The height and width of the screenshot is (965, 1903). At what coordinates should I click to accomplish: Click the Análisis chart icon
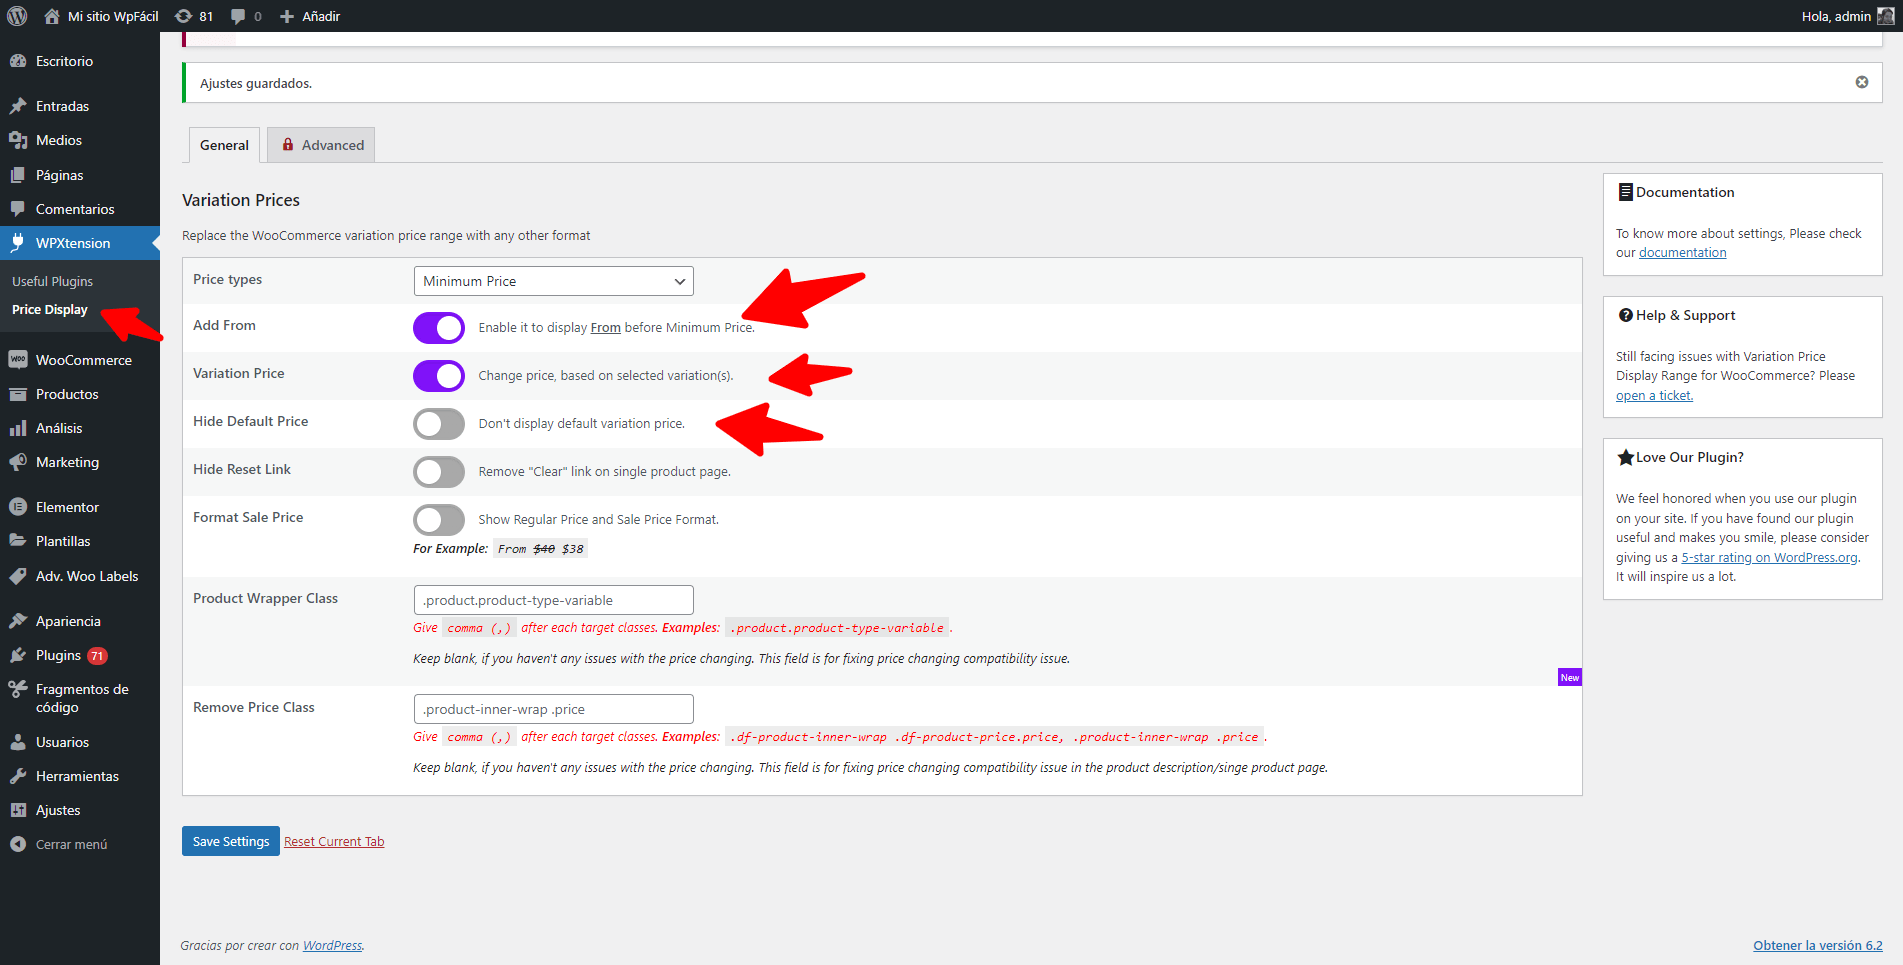18,428
